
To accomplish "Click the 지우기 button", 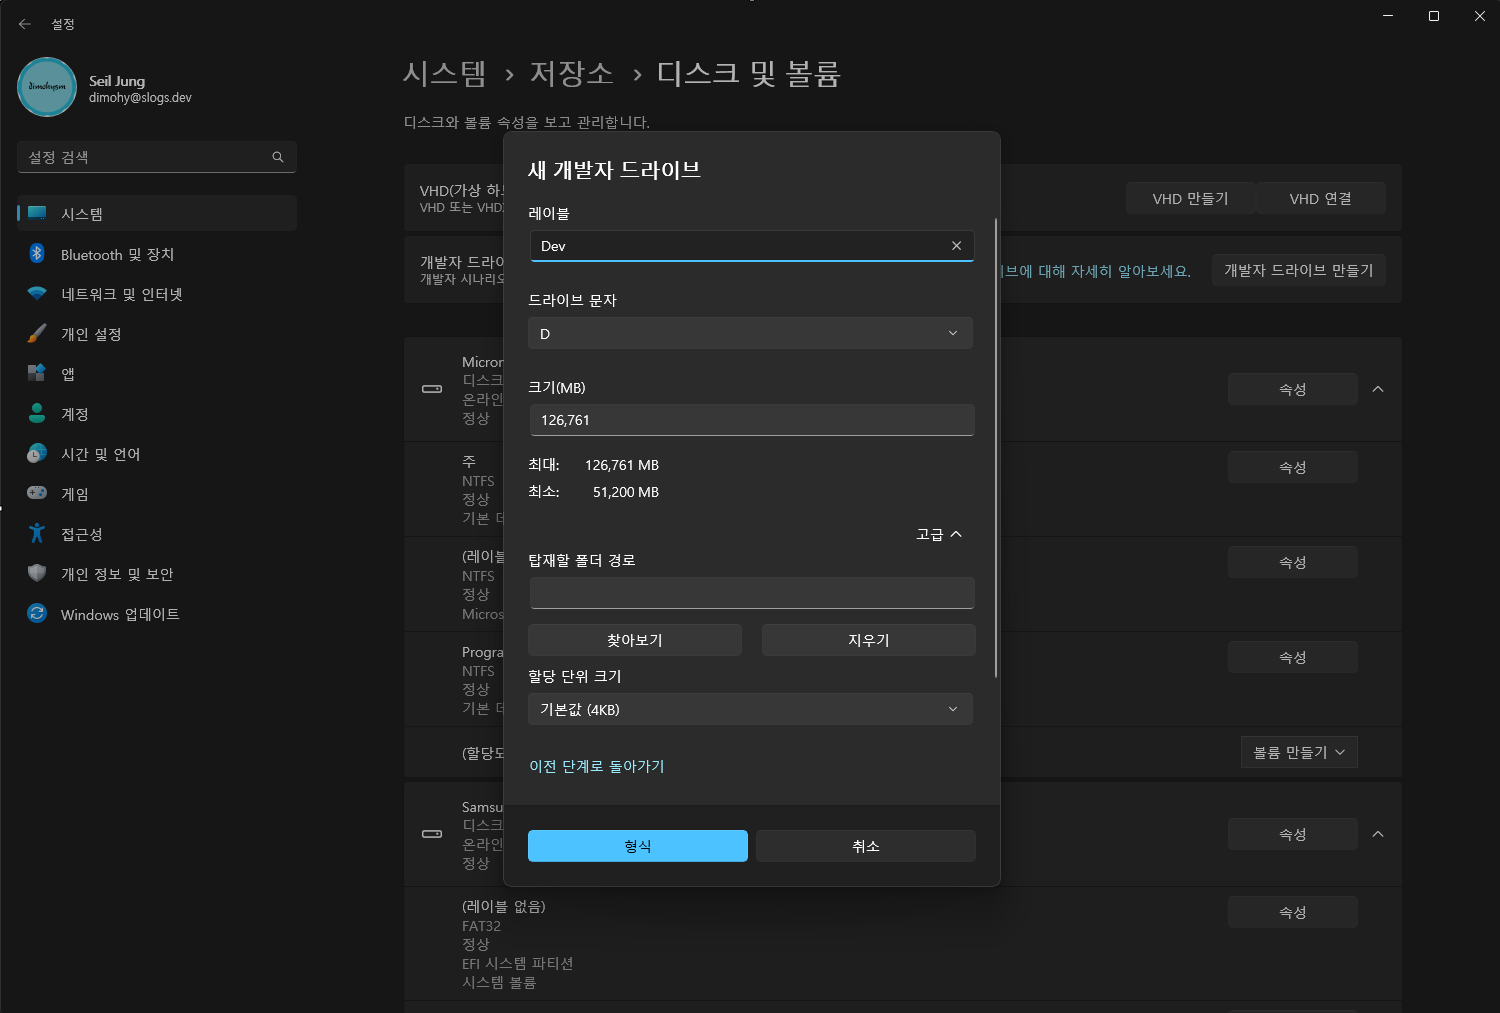I will pos(869,640).
